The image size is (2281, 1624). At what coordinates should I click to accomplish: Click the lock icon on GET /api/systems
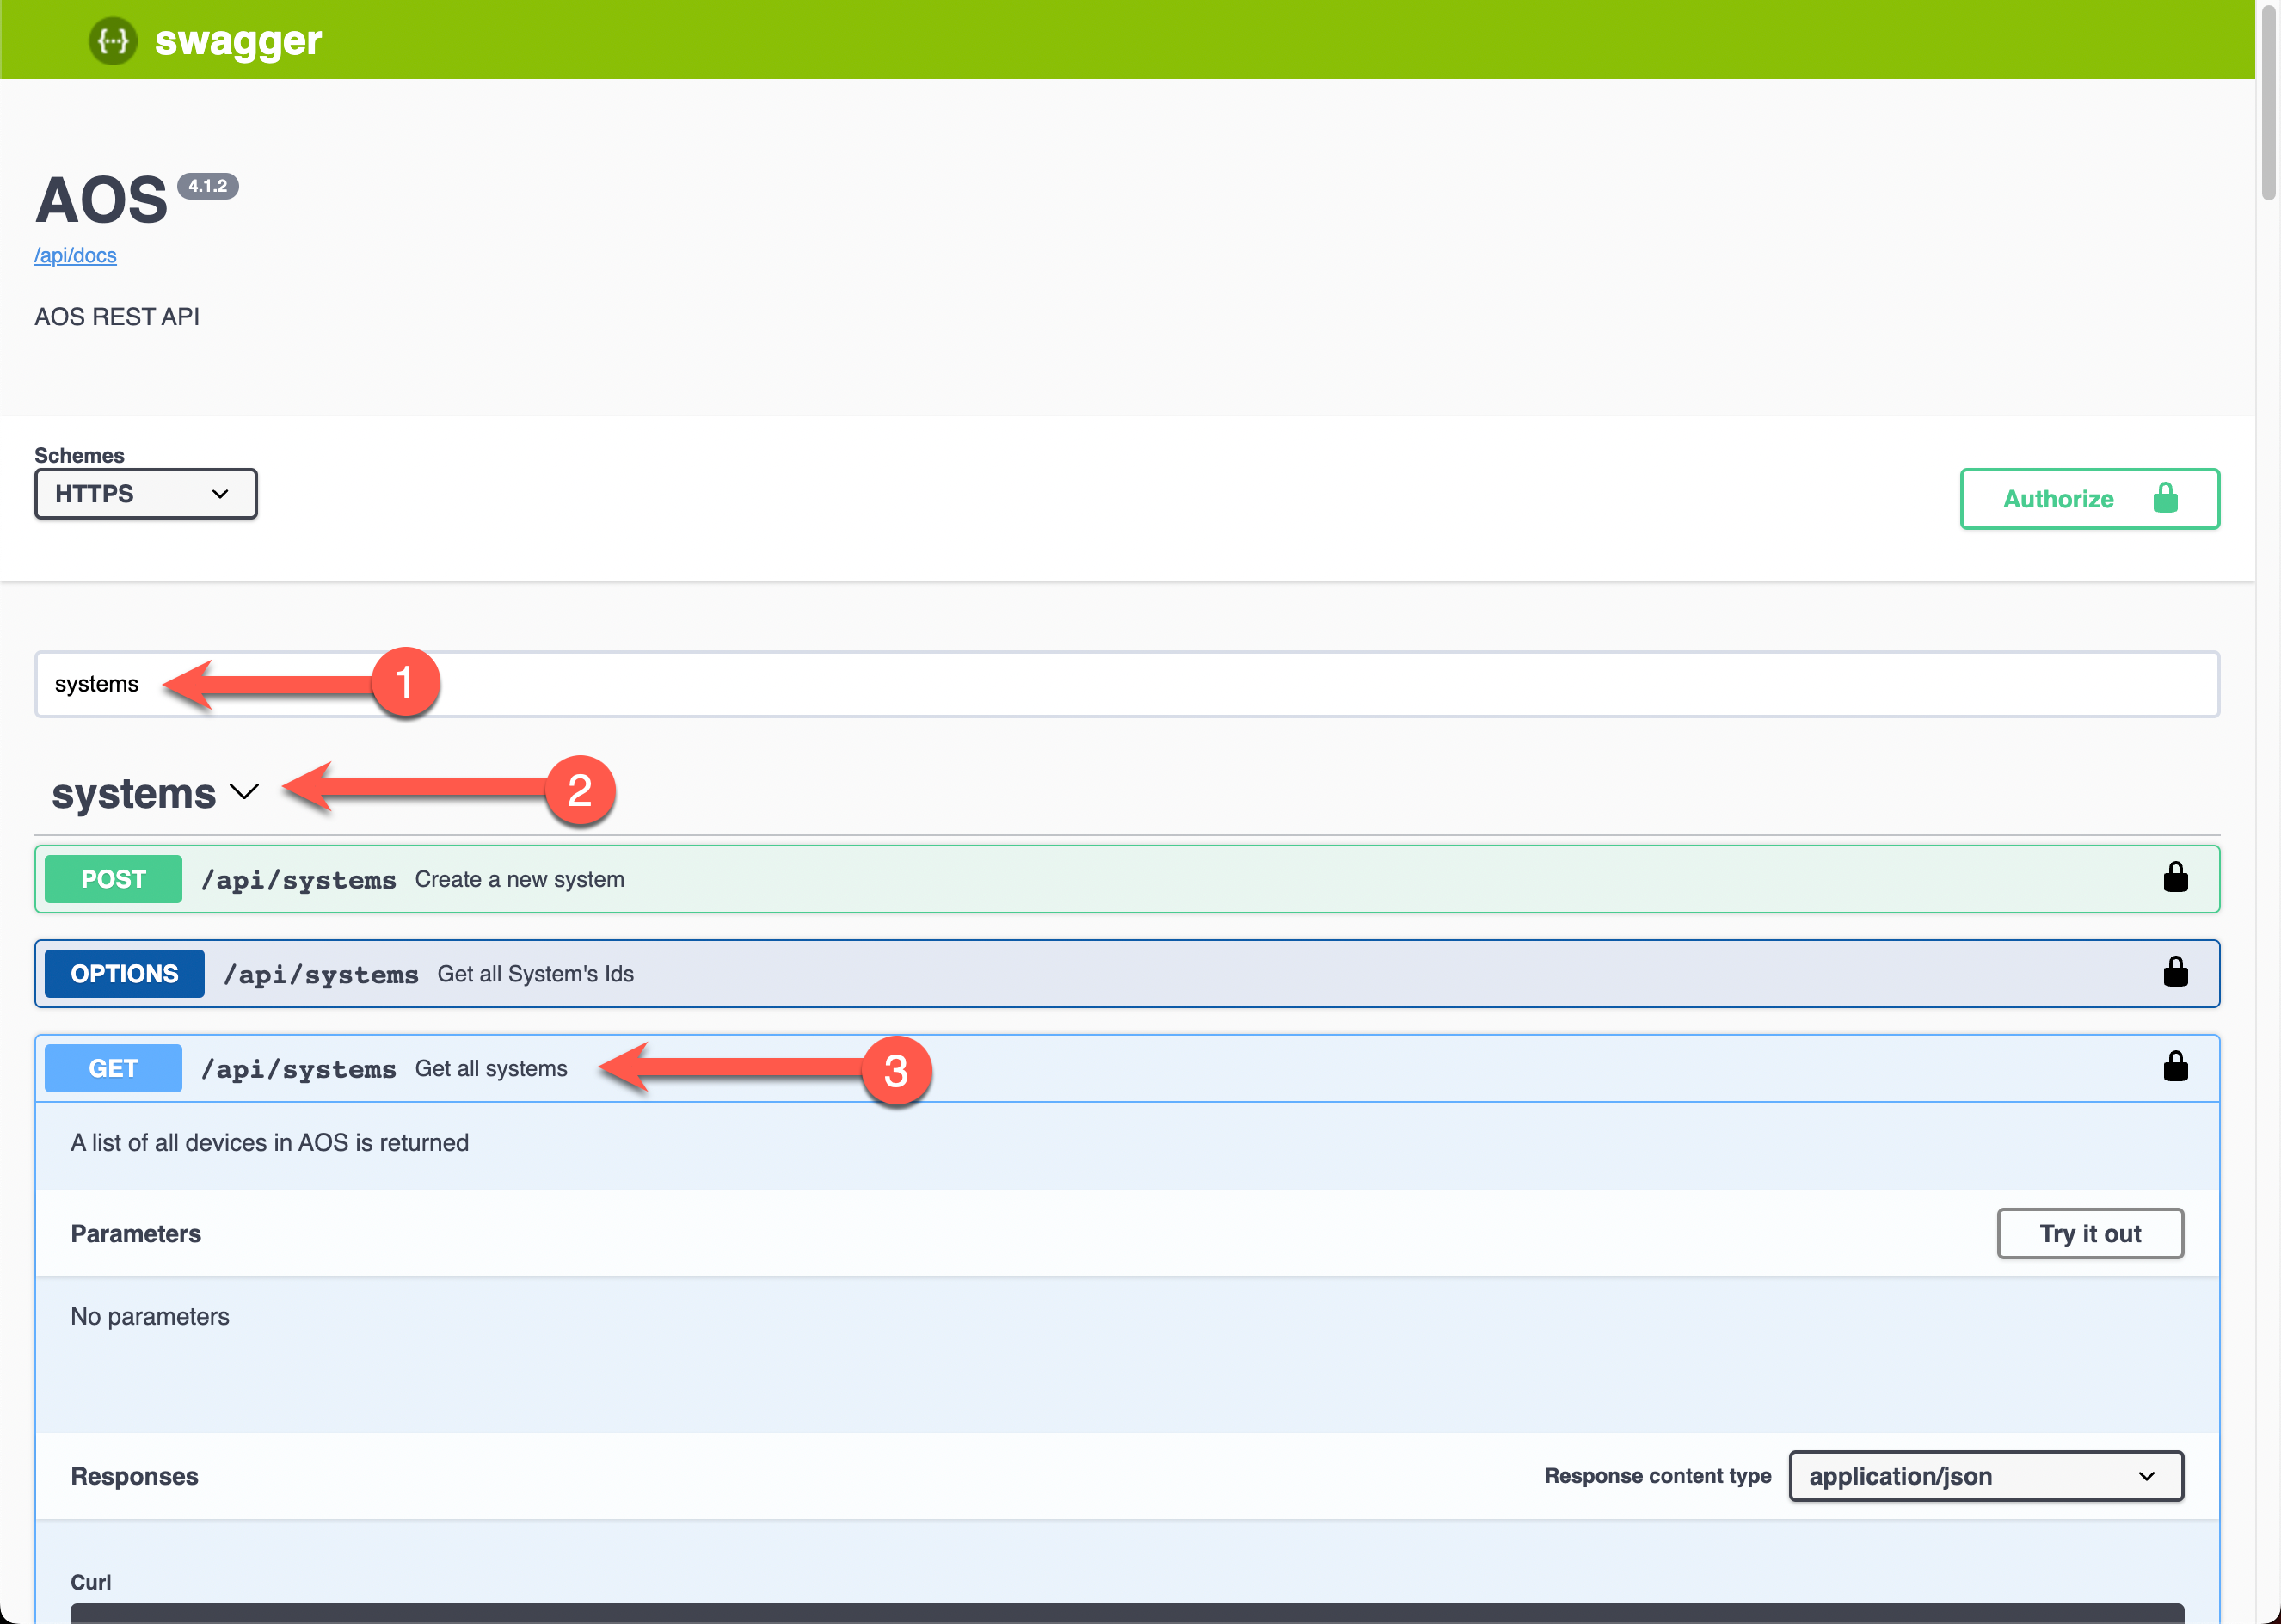coord(2175,1067)
